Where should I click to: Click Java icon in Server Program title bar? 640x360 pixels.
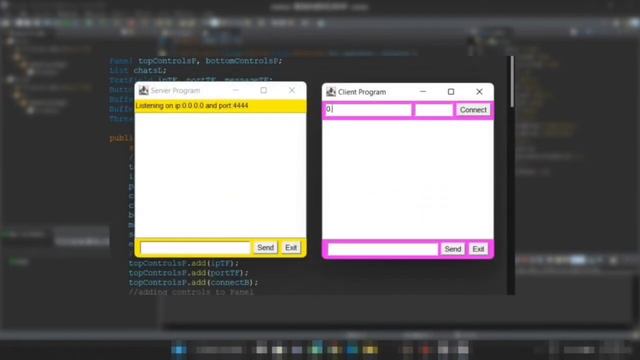[x=143, y=90]
